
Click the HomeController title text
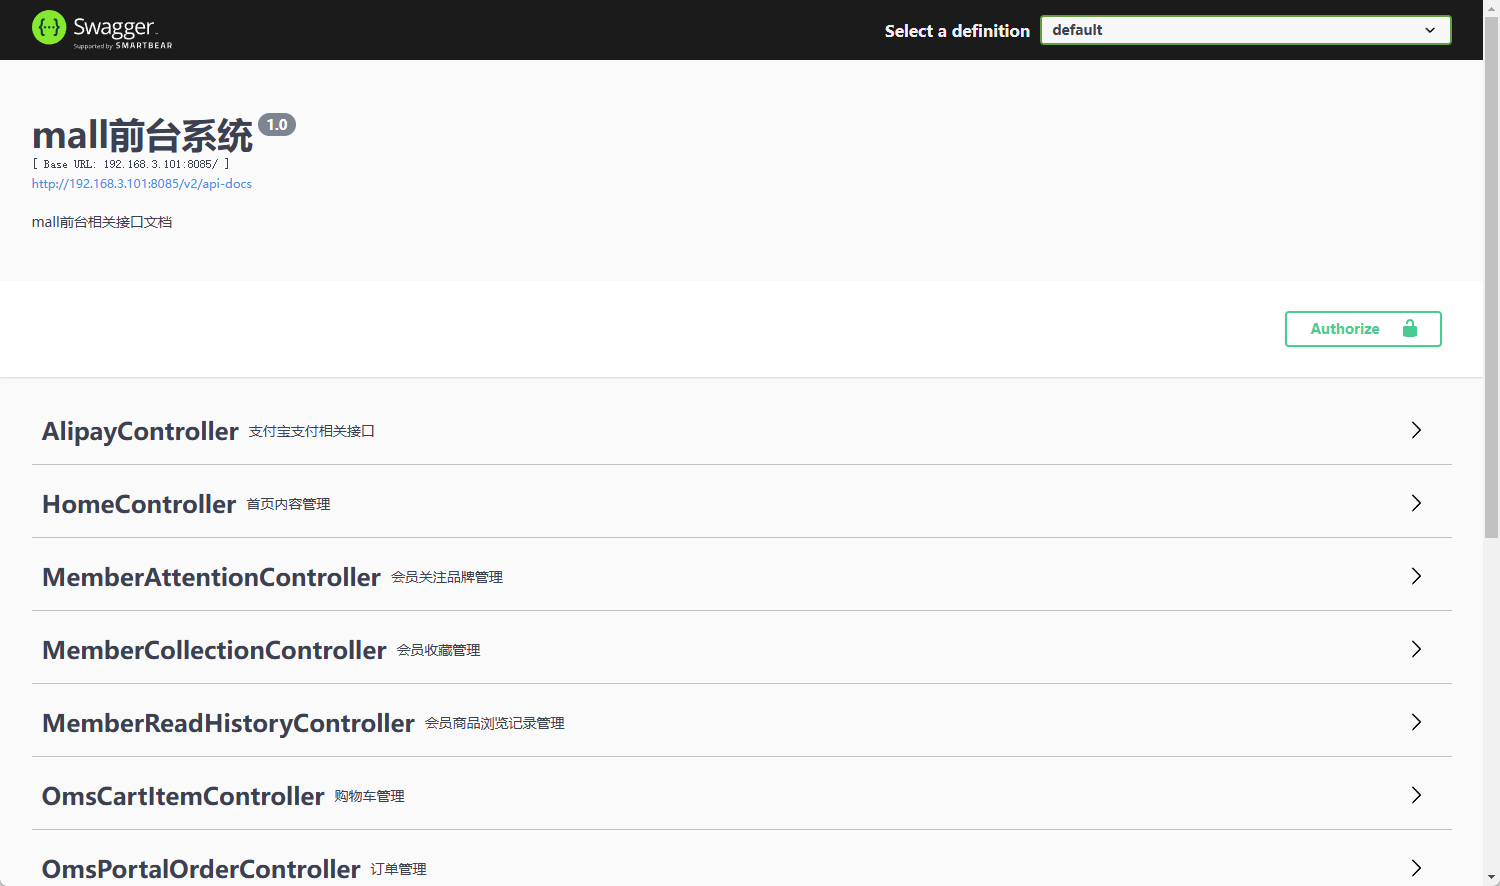click(x=139, y=504)
